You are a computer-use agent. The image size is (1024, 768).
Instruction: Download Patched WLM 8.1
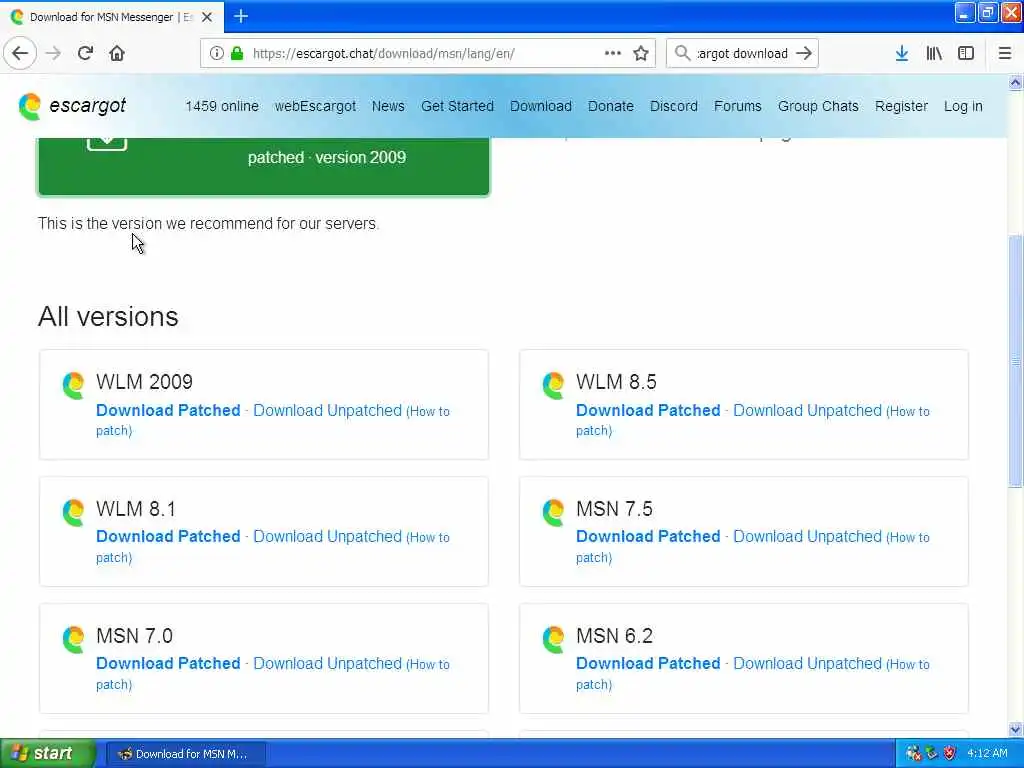[168, 537]
